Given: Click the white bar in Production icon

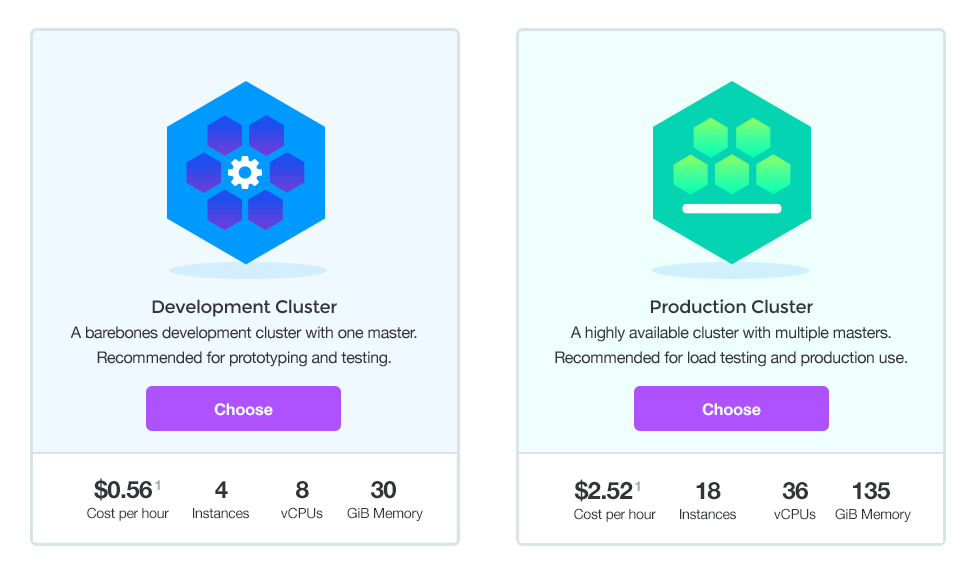Looking at the screenshot, I should point(731,209).
